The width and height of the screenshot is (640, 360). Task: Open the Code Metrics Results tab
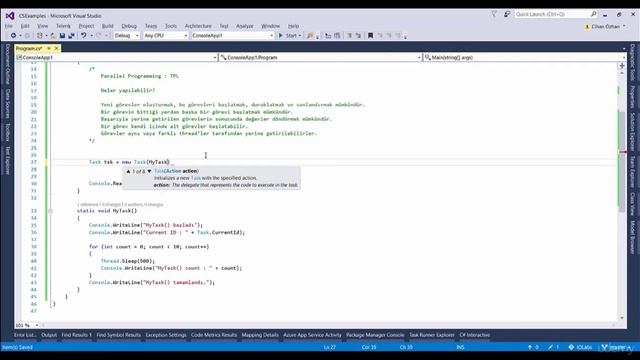click(x=214, y=335)
